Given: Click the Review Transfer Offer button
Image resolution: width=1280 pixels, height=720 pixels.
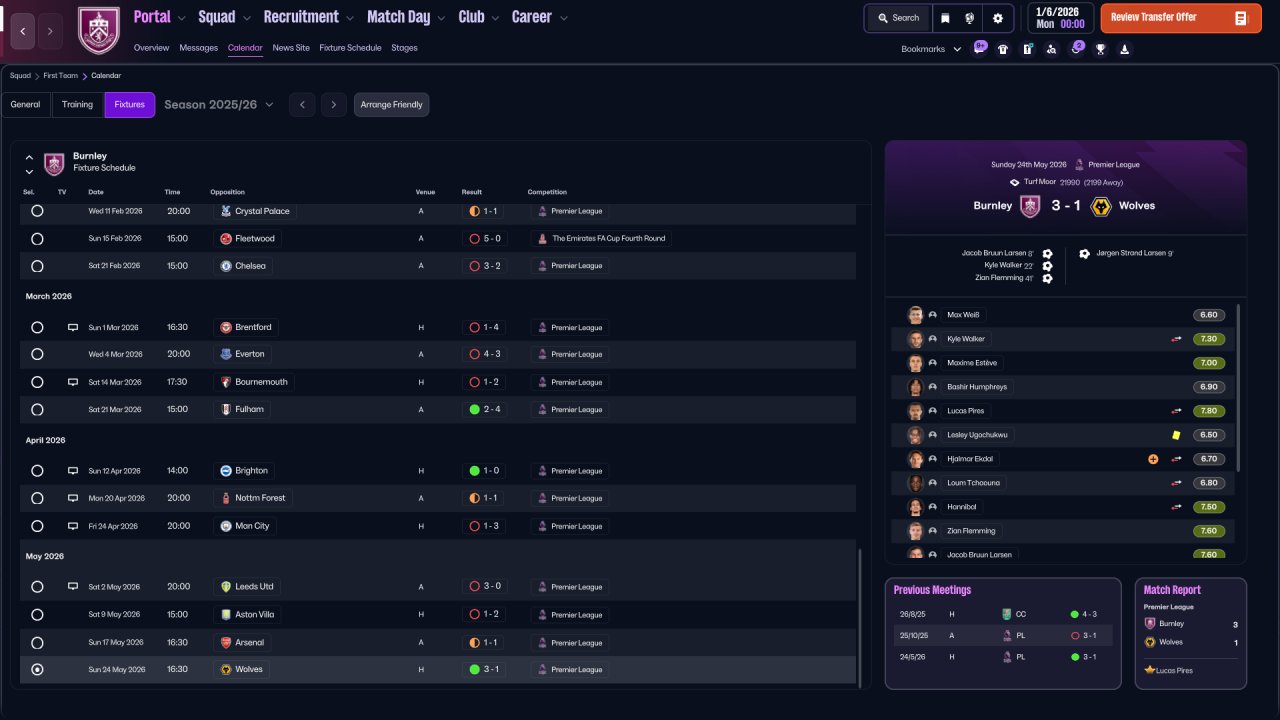Looking at the screenshot, I should click(1181, 18).
